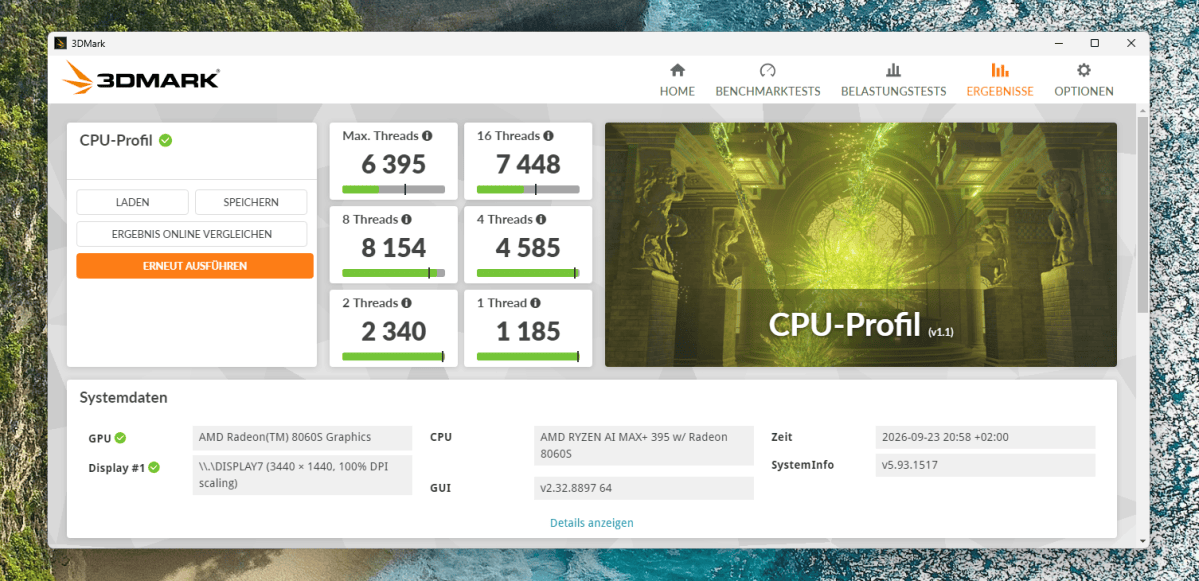Open the Home icon in navigation

pos(677,70)
